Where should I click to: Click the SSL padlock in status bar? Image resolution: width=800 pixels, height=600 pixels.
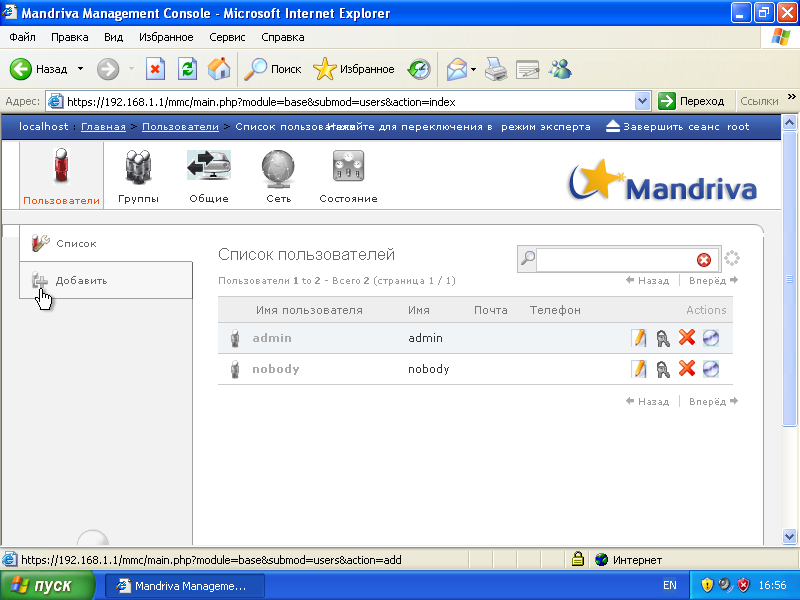(578, 559)
